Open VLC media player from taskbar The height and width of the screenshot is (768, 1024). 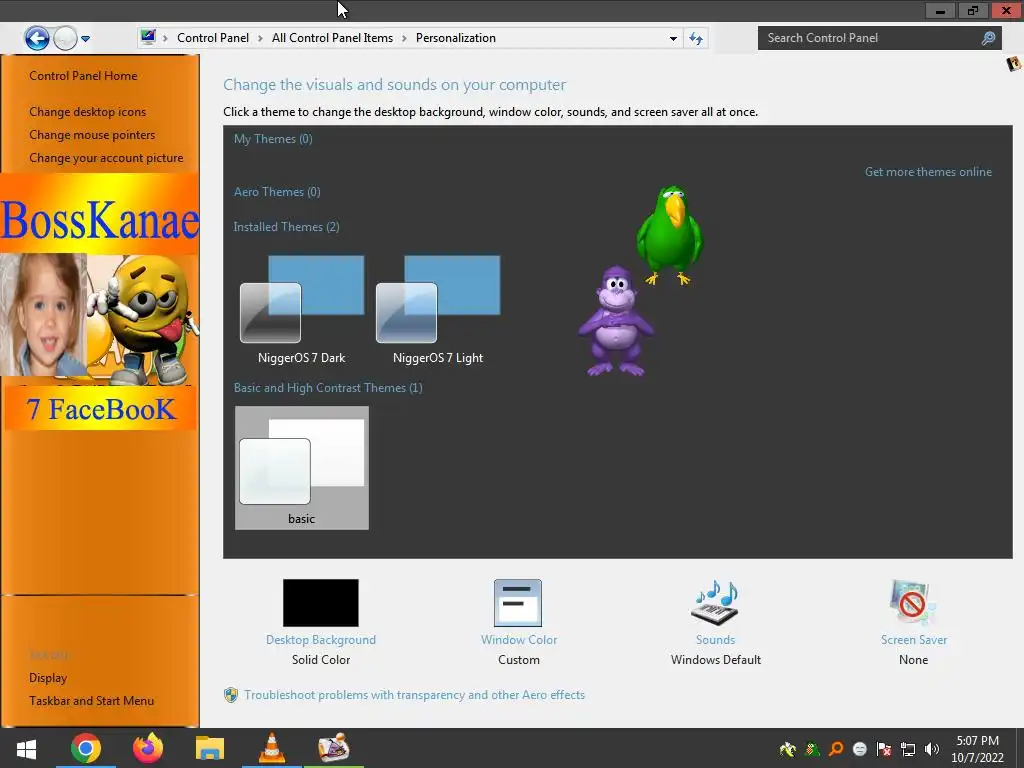[272, 748]
